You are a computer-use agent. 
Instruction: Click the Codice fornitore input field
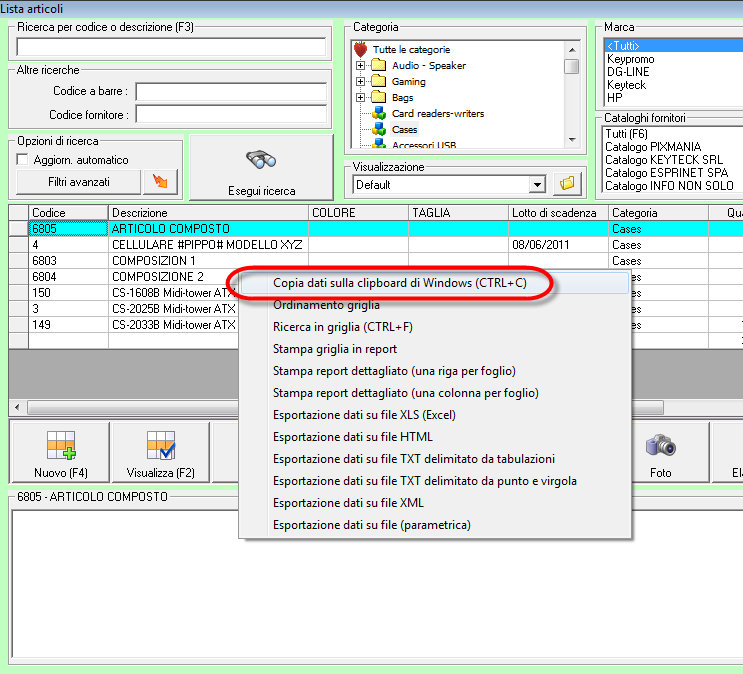[231, 115]
